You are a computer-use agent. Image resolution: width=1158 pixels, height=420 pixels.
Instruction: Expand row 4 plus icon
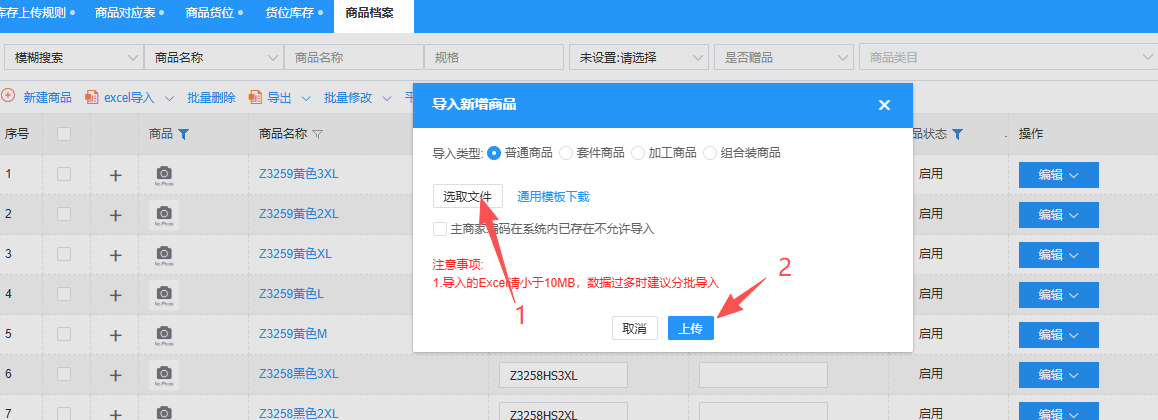click(x=115, y=295)
